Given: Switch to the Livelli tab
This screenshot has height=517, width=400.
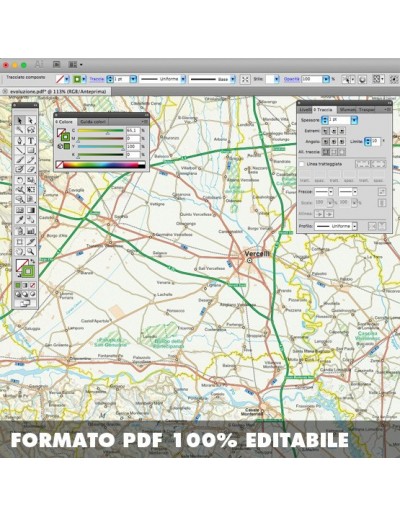Looking at the screenshot, I should [x=305, y=110].
